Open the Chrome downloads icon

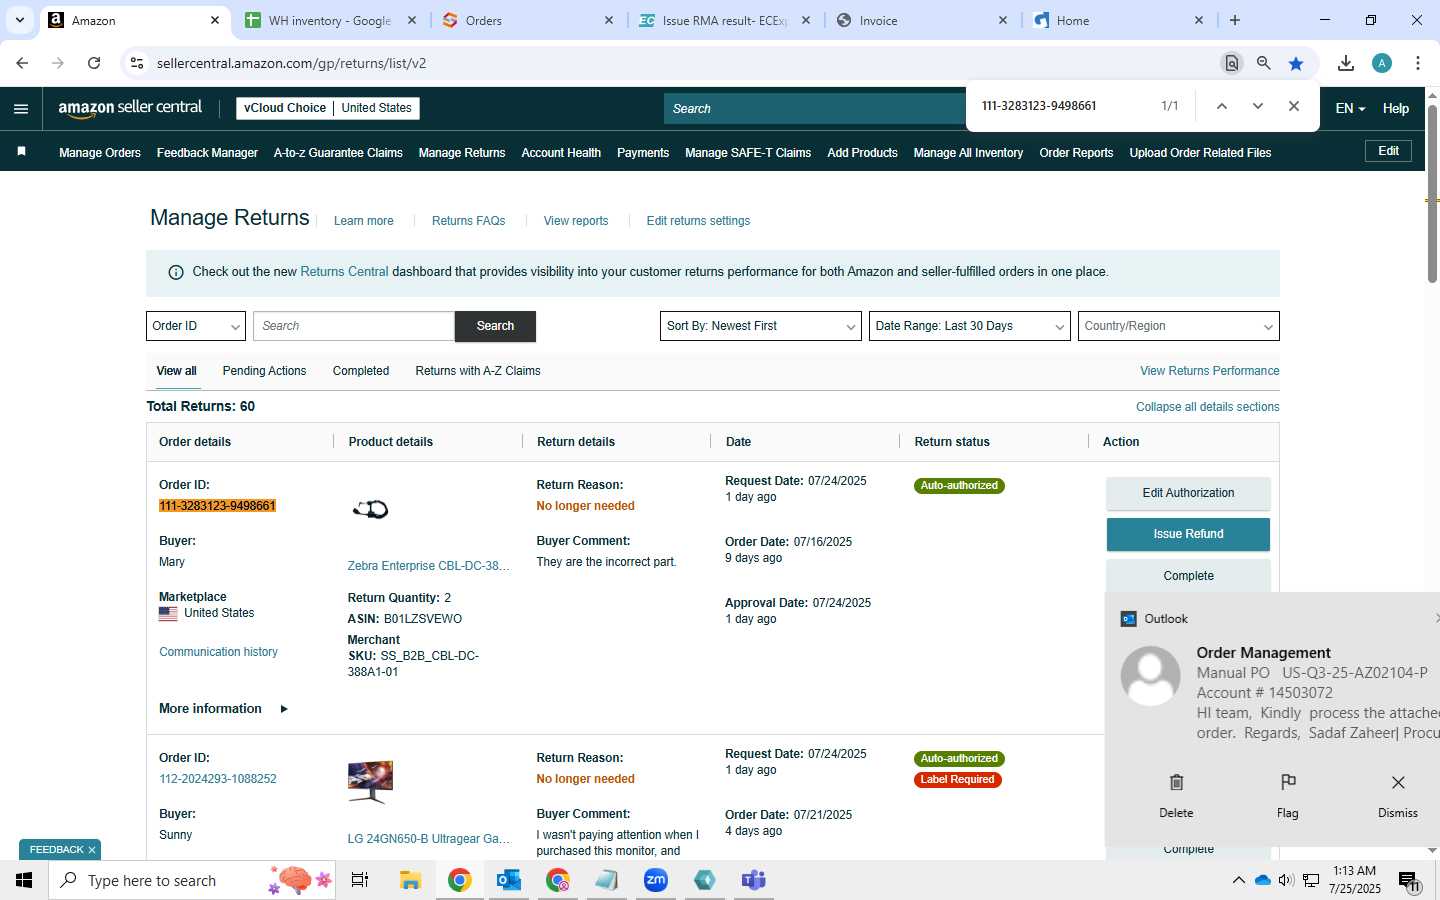pos(1346,63)
